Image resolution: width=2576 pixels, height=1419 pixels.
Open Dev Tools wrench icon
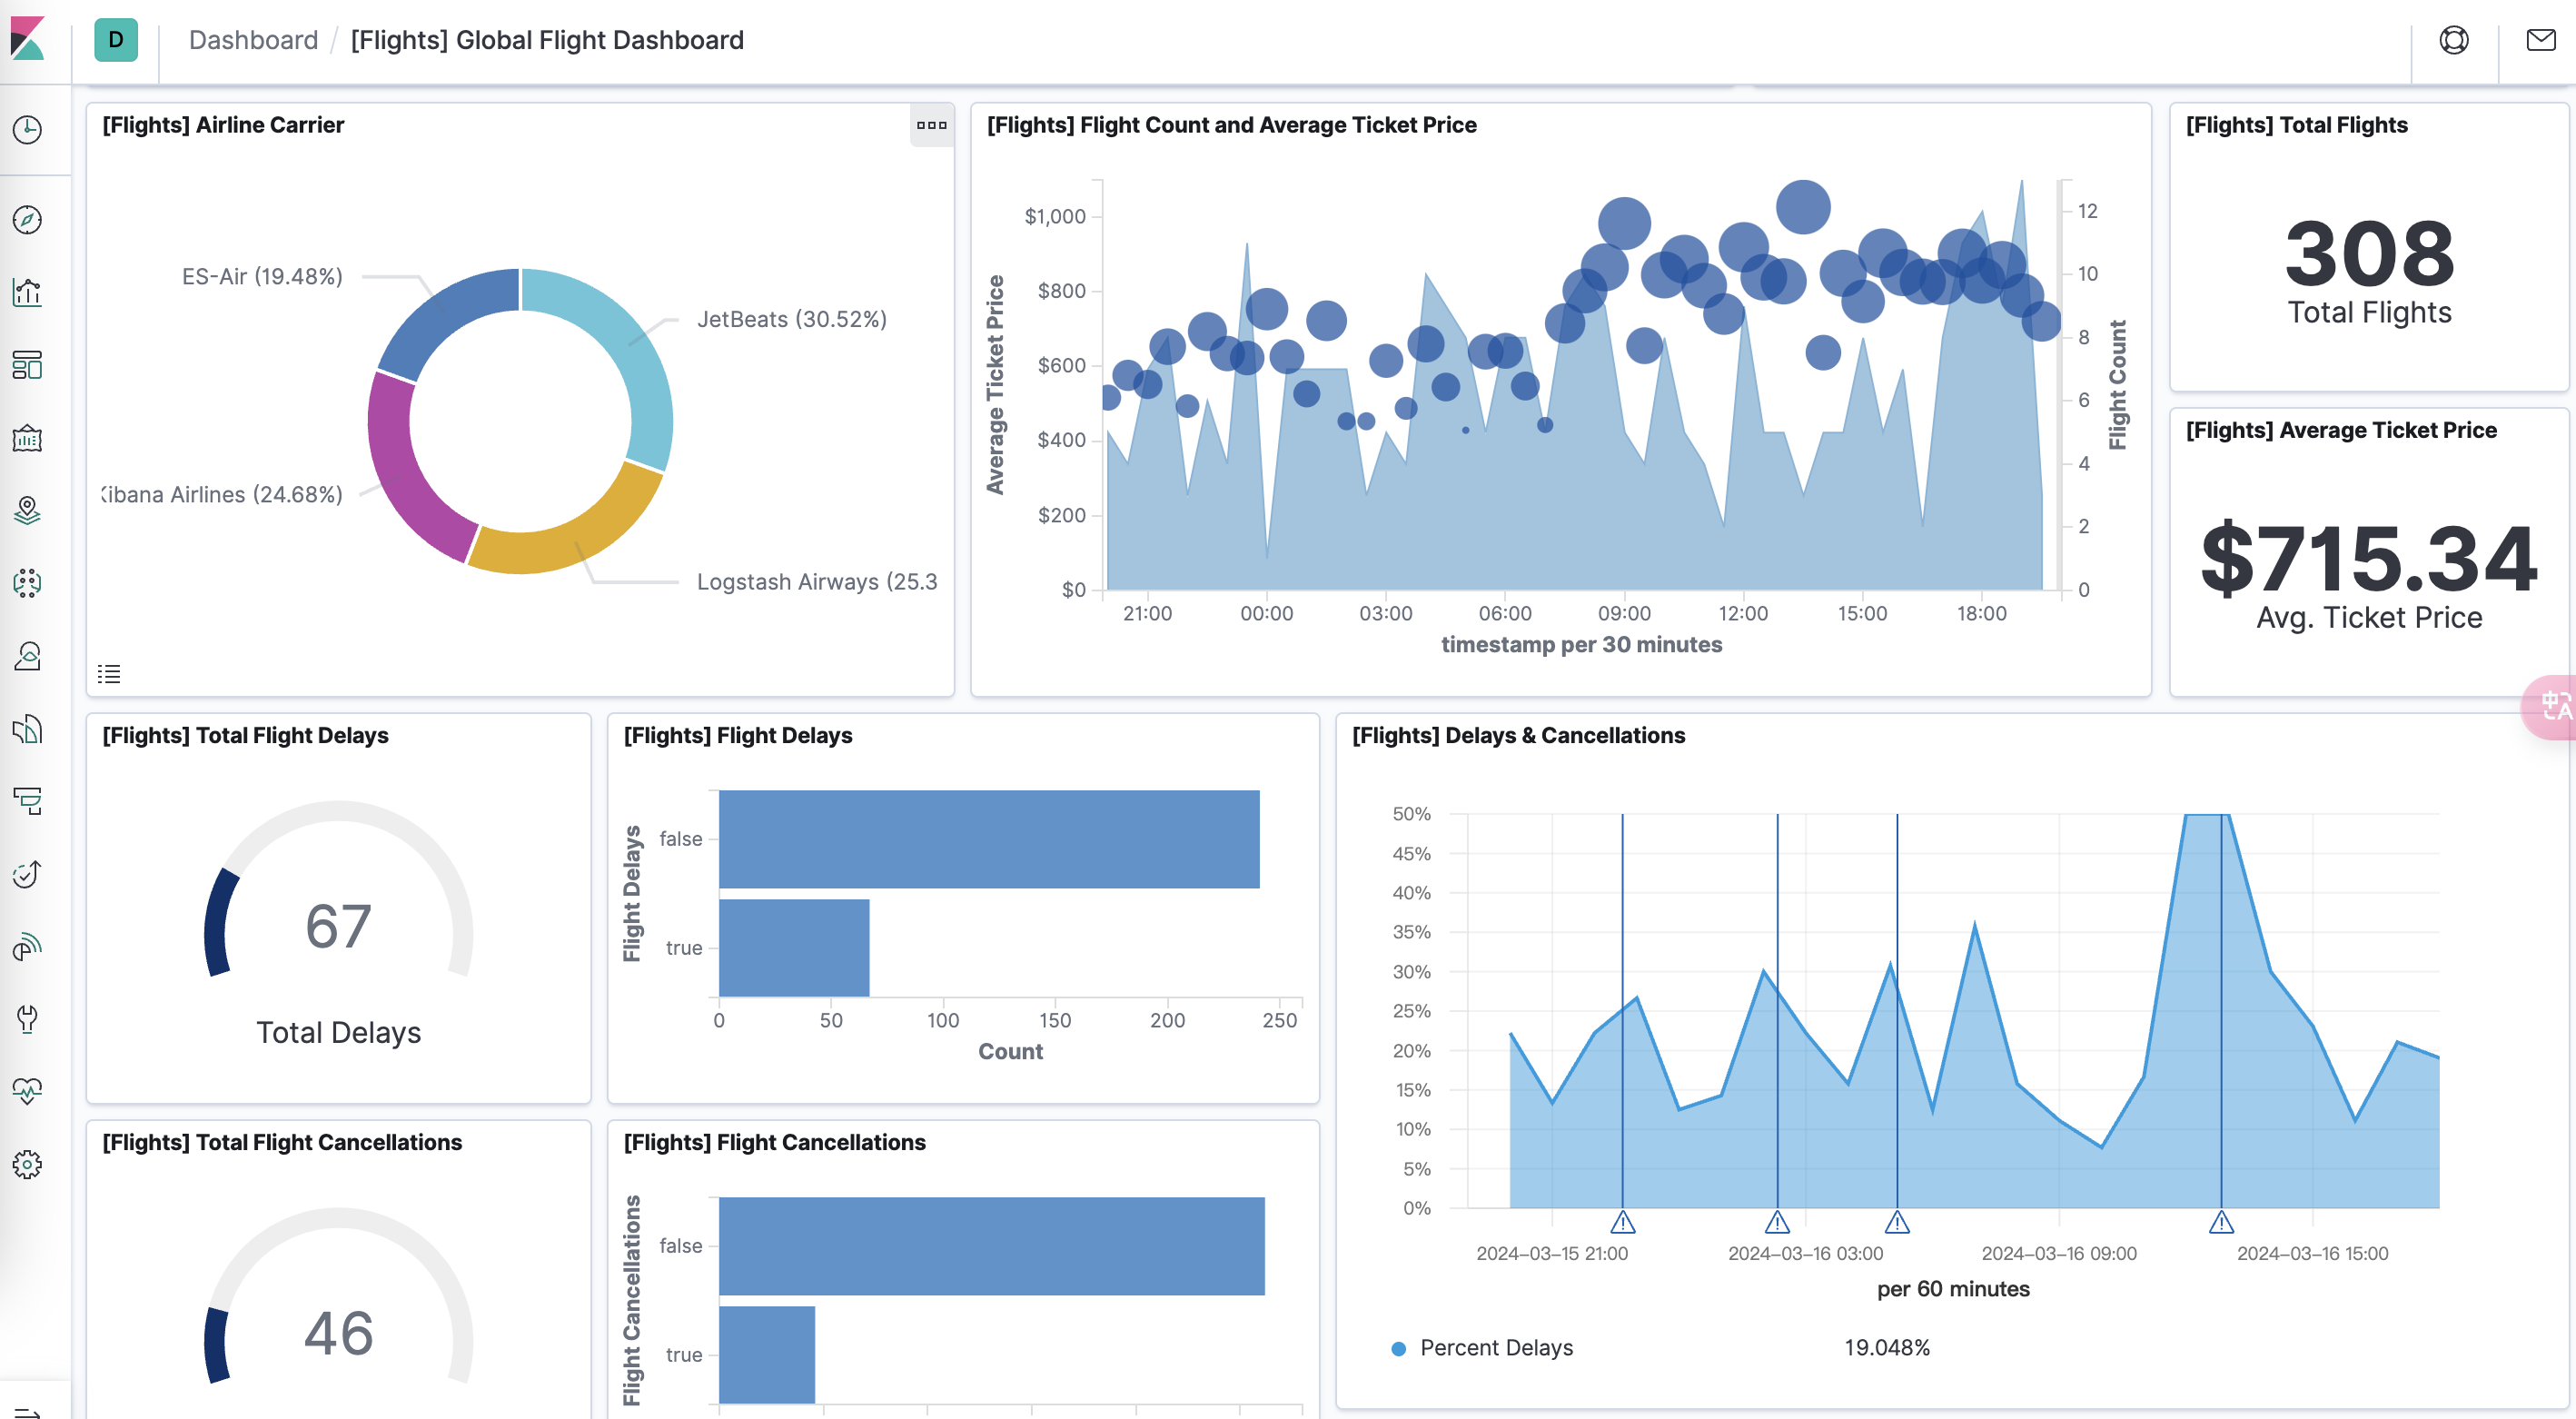[27, 1019]
